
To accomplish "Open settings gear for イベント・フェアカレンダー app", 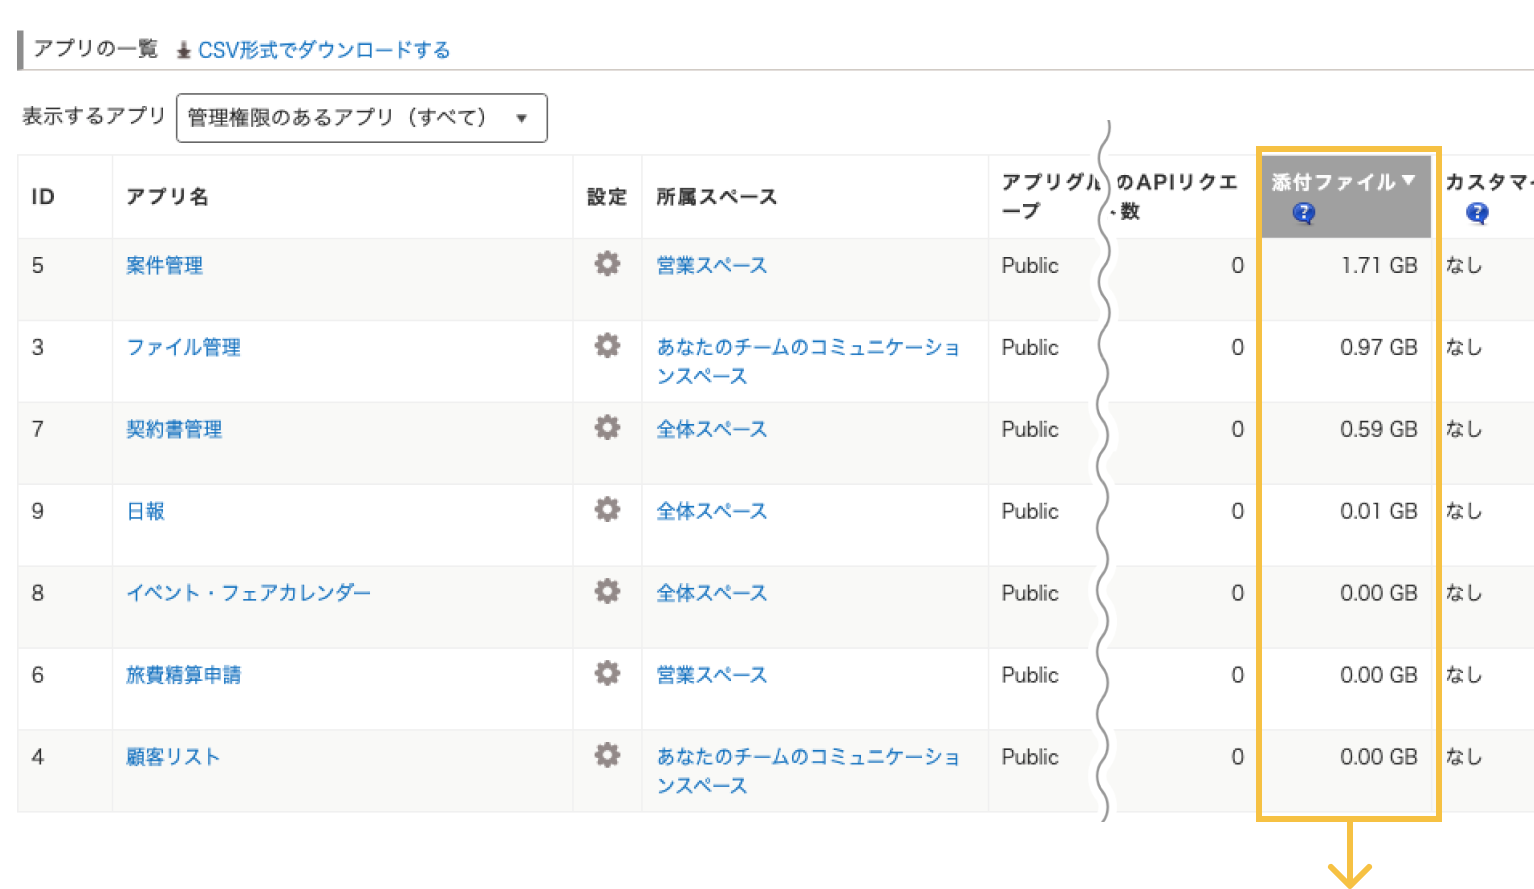I will [606, 591].
